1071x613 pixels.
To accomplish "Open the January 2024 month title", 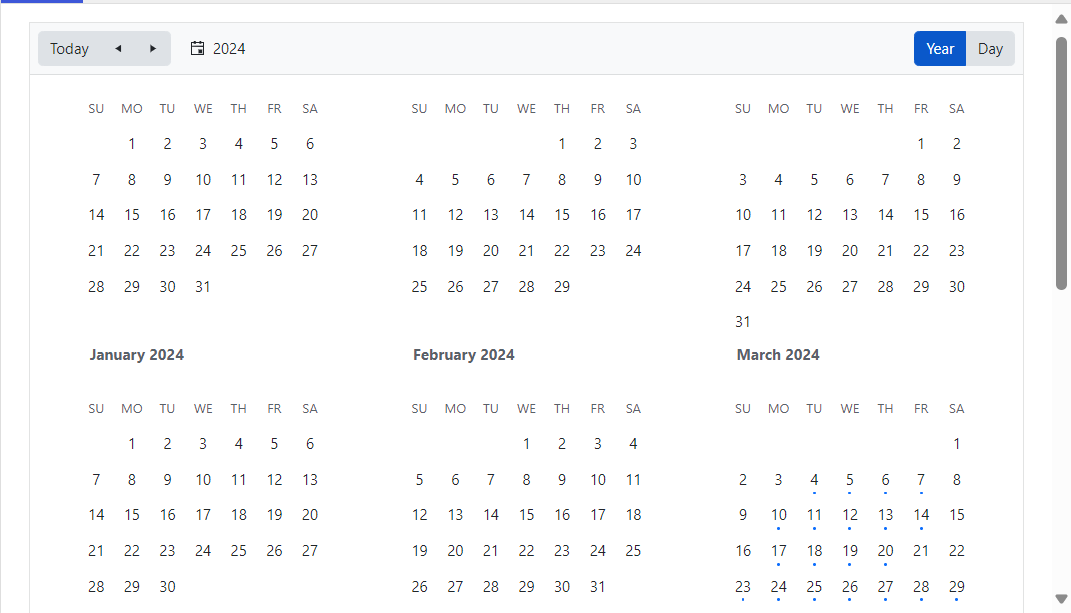I will (x=136, y=355).
